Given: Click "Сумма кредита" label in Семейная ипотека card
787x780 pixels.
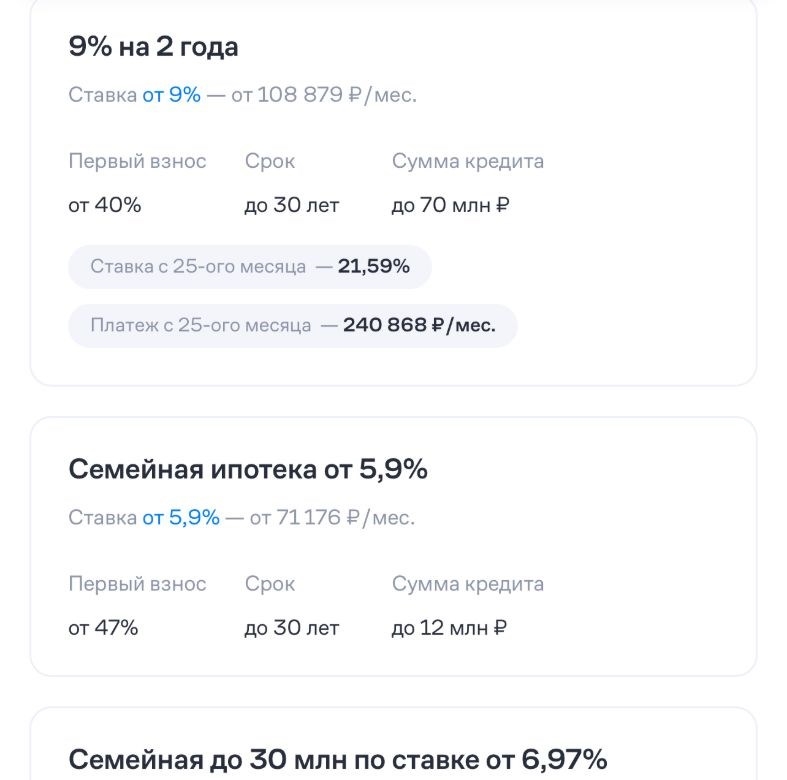Looking at the screenshot, I should [468, 585].
